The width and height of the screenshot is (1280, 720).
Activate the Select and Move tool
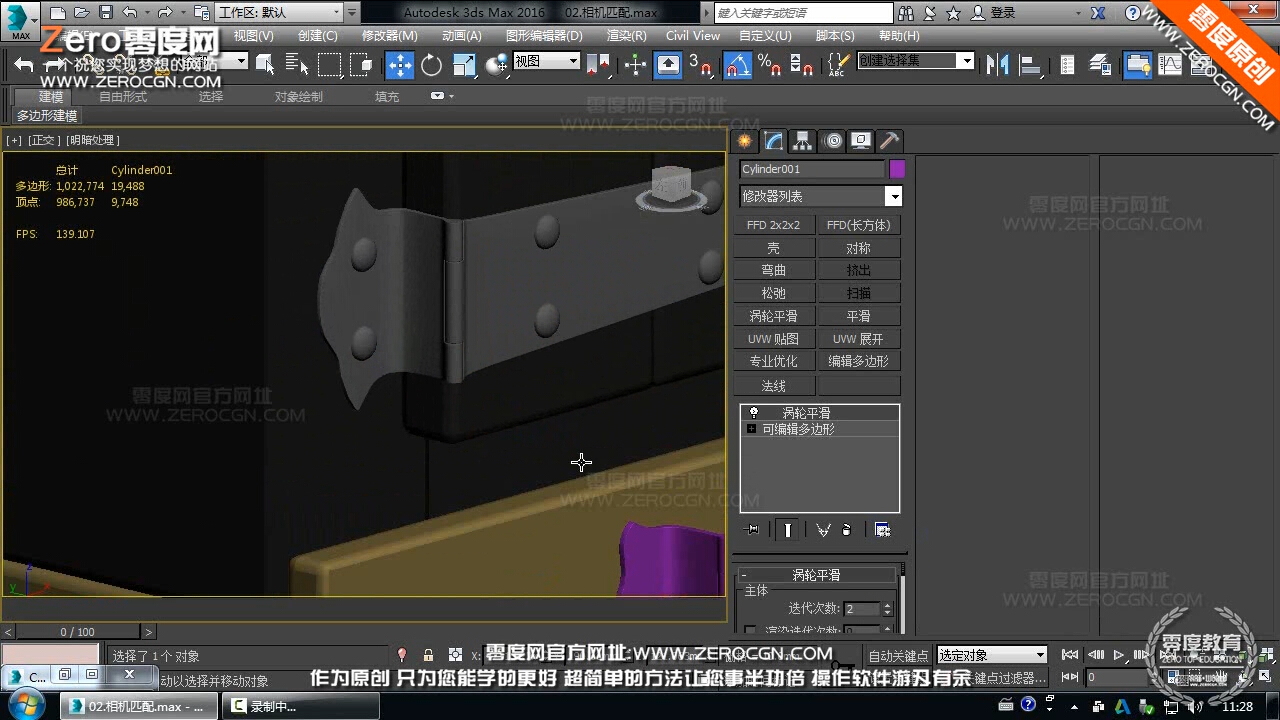(400, 65)
